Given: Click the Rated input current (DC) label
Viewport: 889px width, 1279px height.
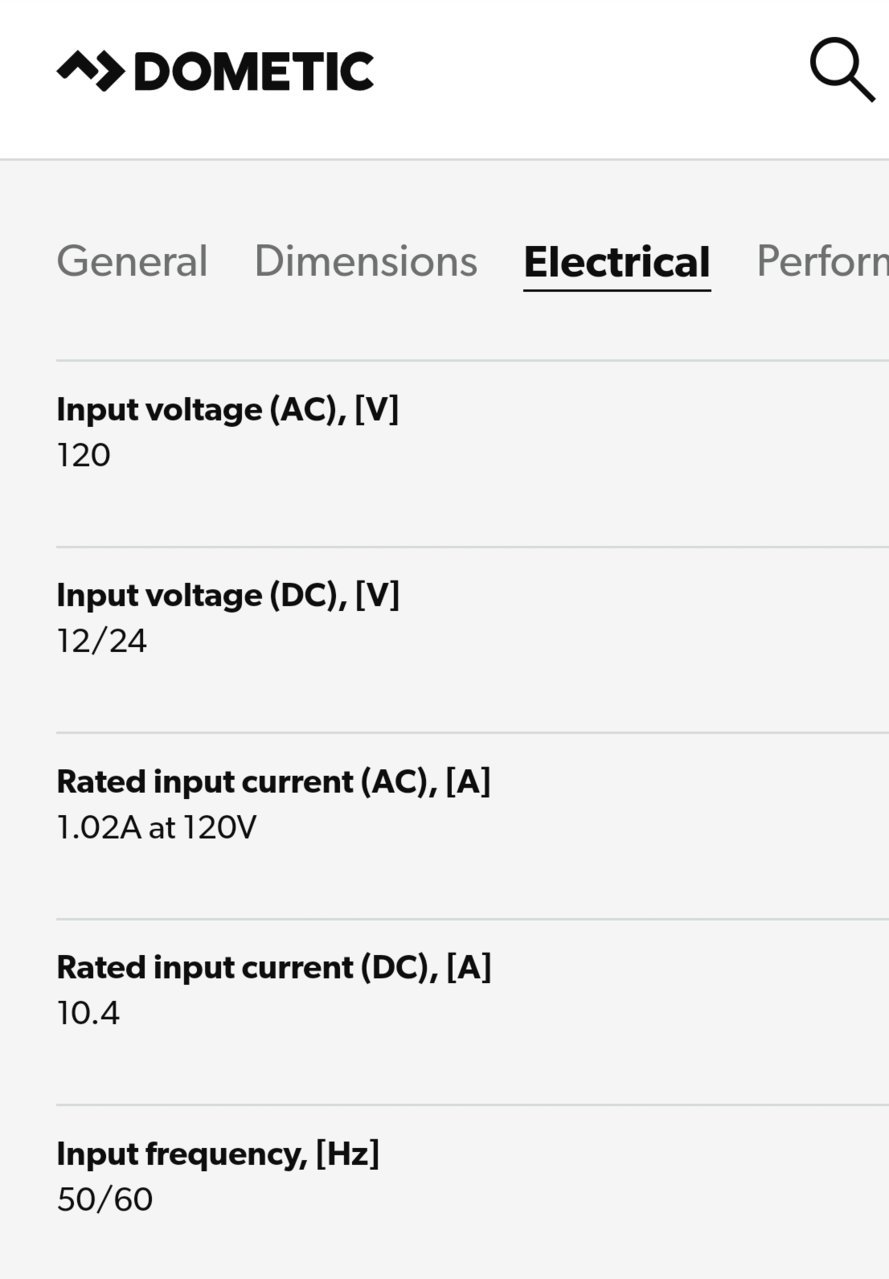Looking at the screenshot, I should pyautogui.click(x=274, y=967).
